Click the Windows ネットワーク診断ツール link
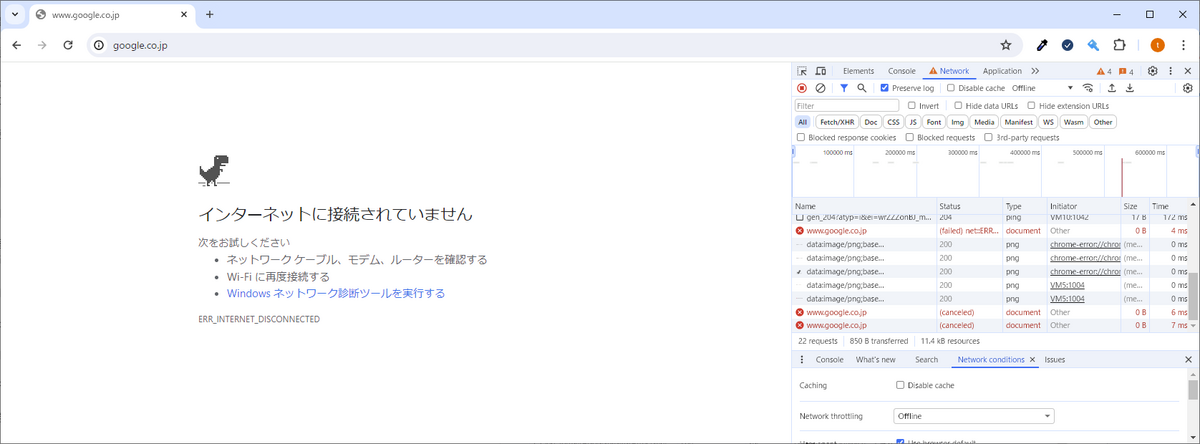Screen dimensions: 1200x444 (x=336, y=293)
